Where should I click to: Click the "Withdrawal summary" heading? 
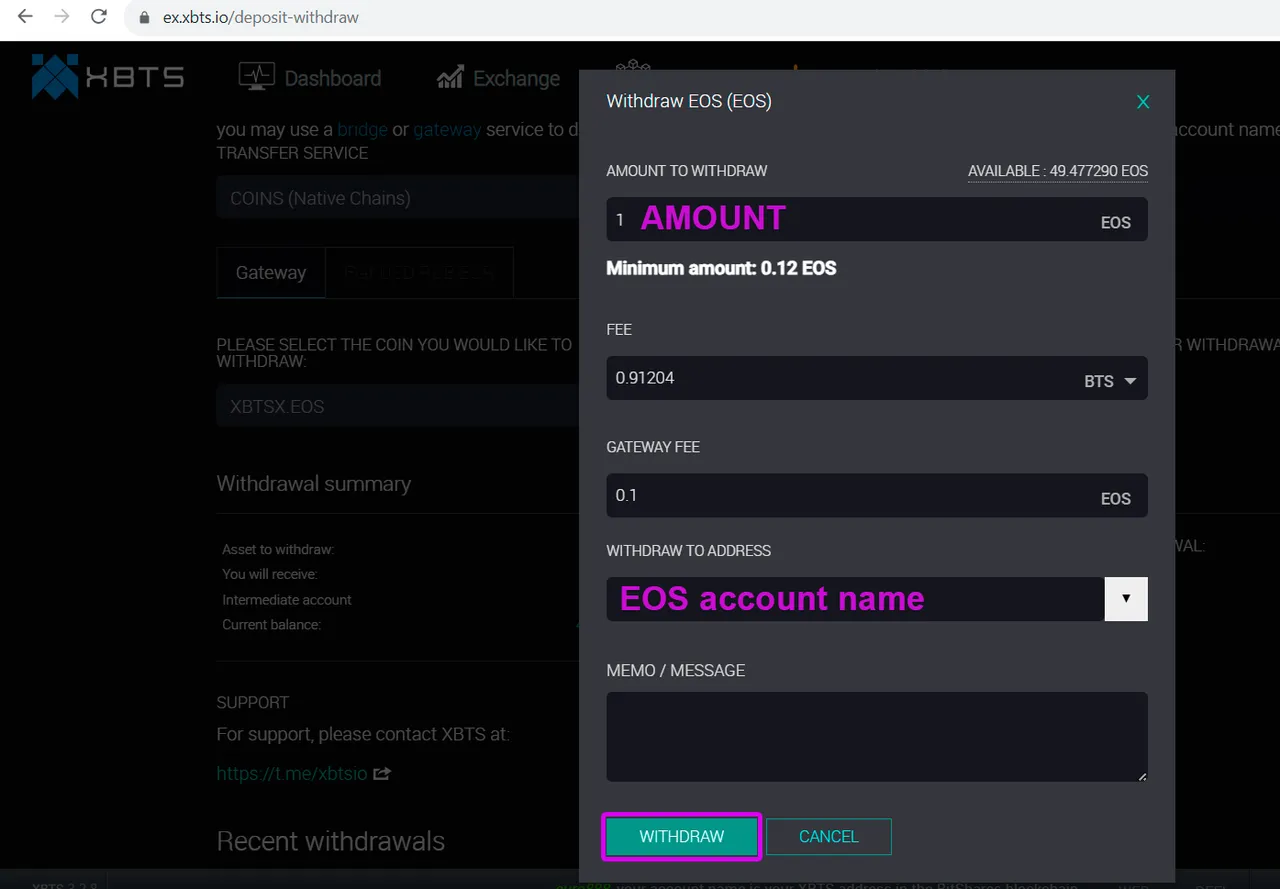[314, 484]
